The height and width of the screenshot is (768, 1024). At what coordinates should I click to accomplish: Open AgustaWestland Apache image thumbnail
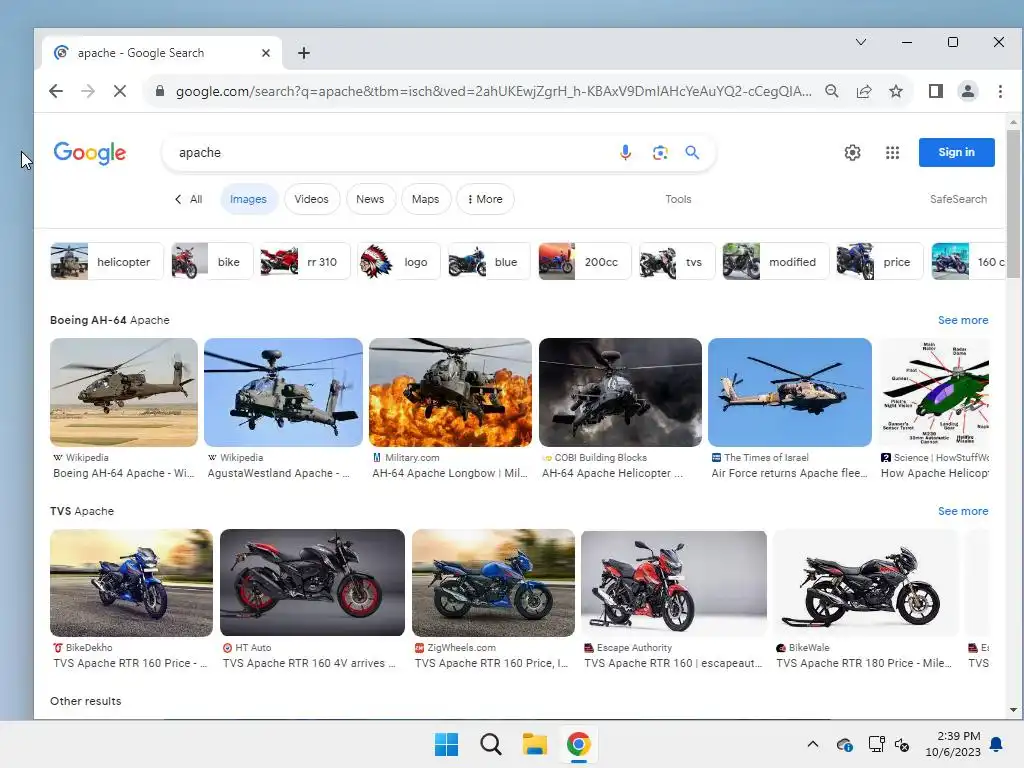(x=283, y=392)
